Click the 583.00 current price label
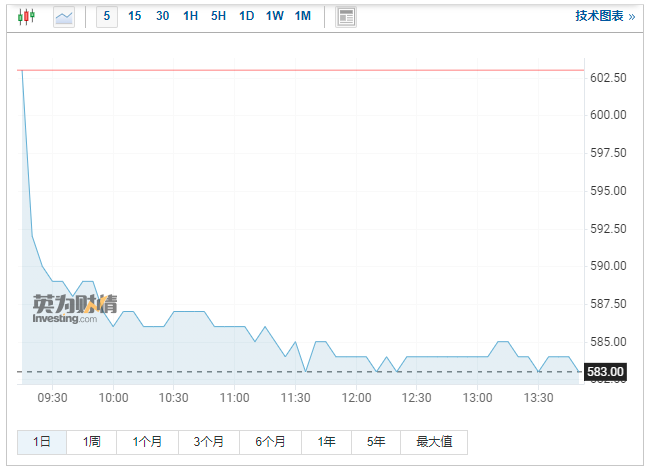This screenshot has width=647, height=466. (605, 372)
